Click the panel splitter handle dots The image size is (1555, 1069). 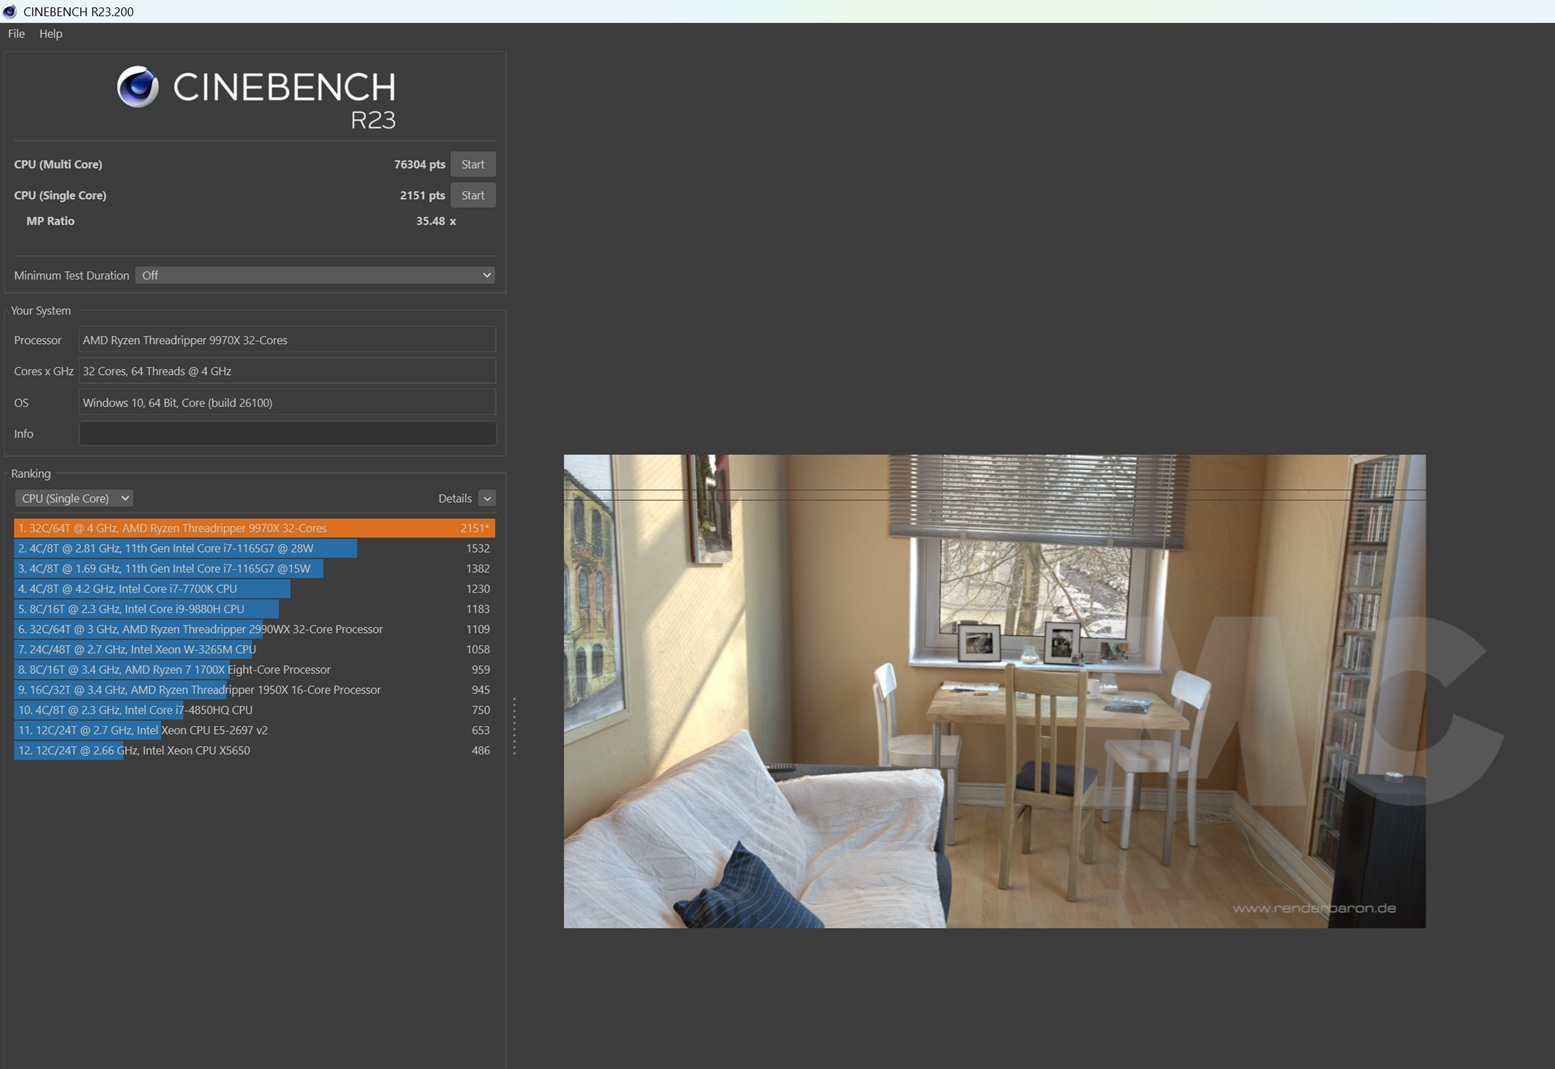[x=514, y=726]
